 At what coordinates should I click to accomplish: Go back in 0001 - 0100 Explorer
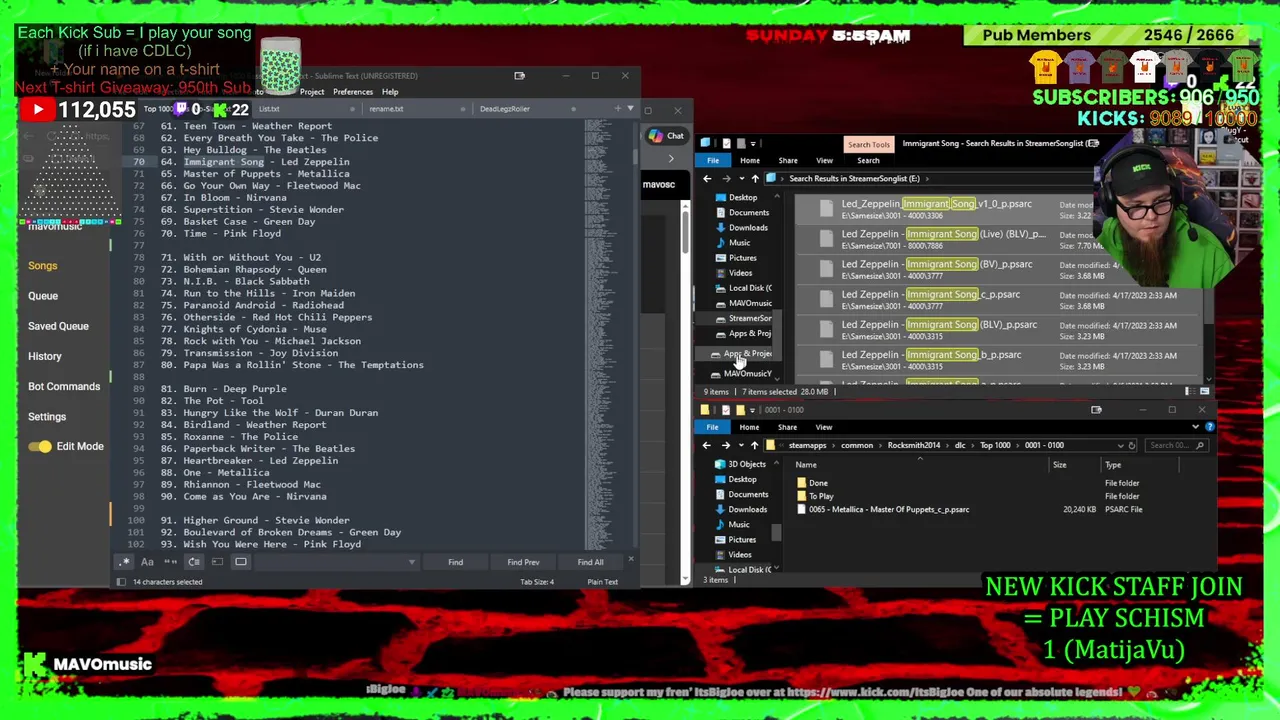point(707,445)
